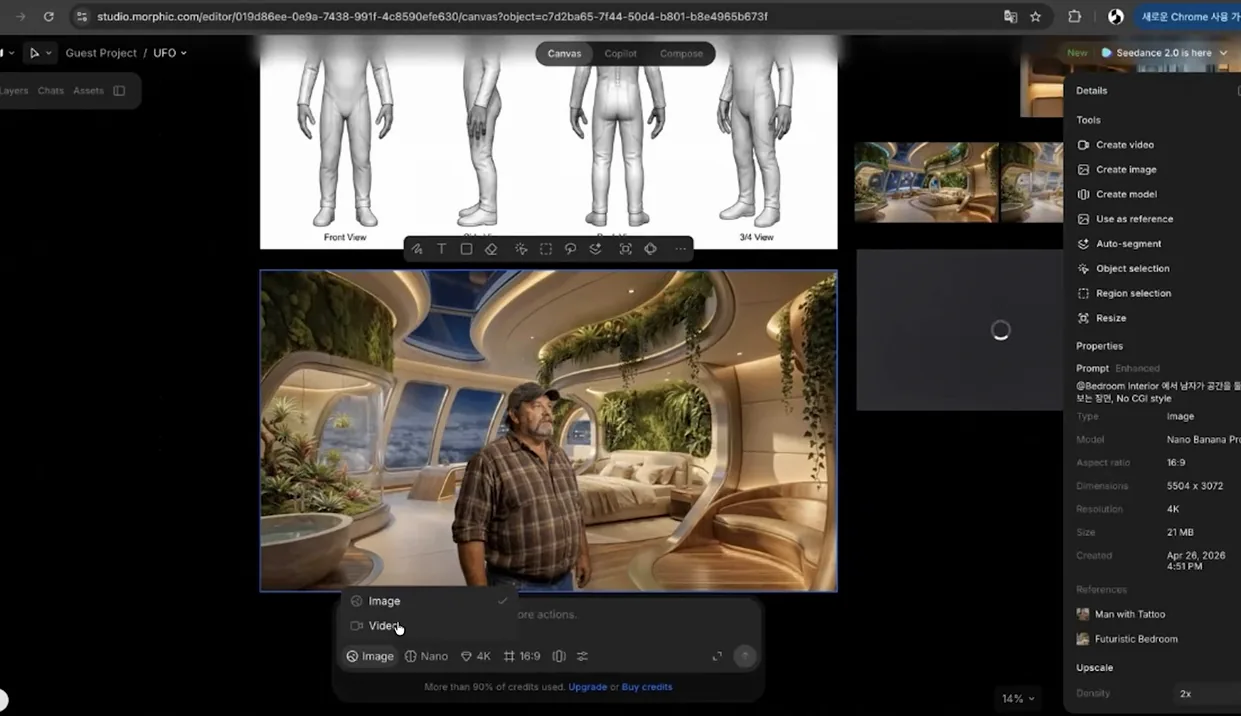Open the Layers panel tab
The width and height of the screenshot is (1241, 716).
(14, 91)
